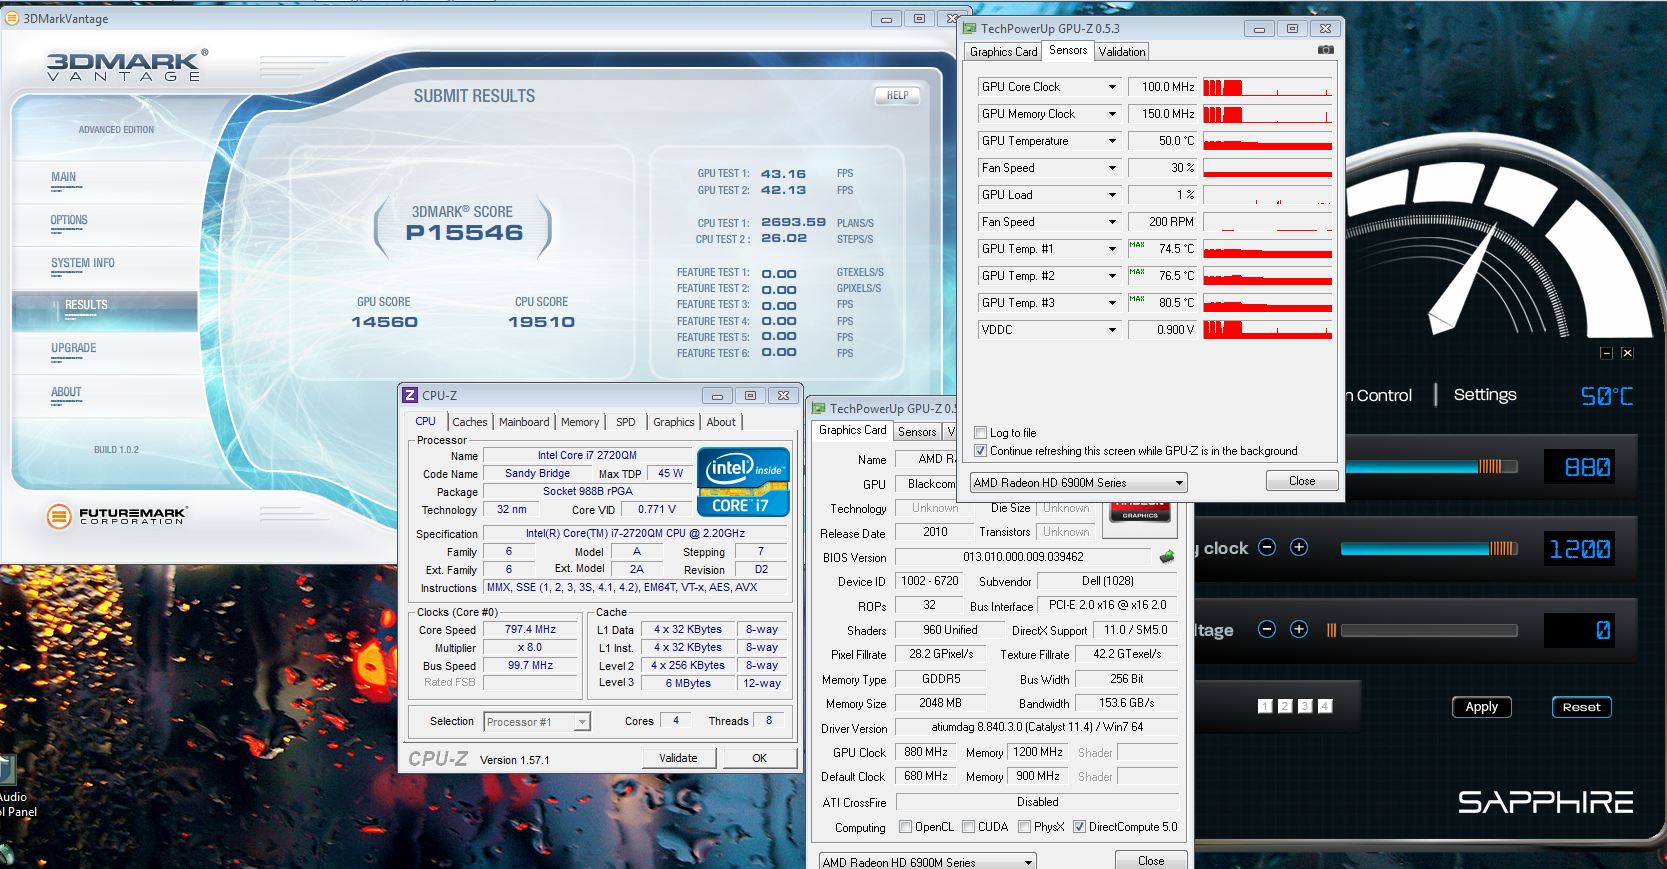Open Graphics Card tab in GPU-Z Sensors window

(x=1003, y=52)
